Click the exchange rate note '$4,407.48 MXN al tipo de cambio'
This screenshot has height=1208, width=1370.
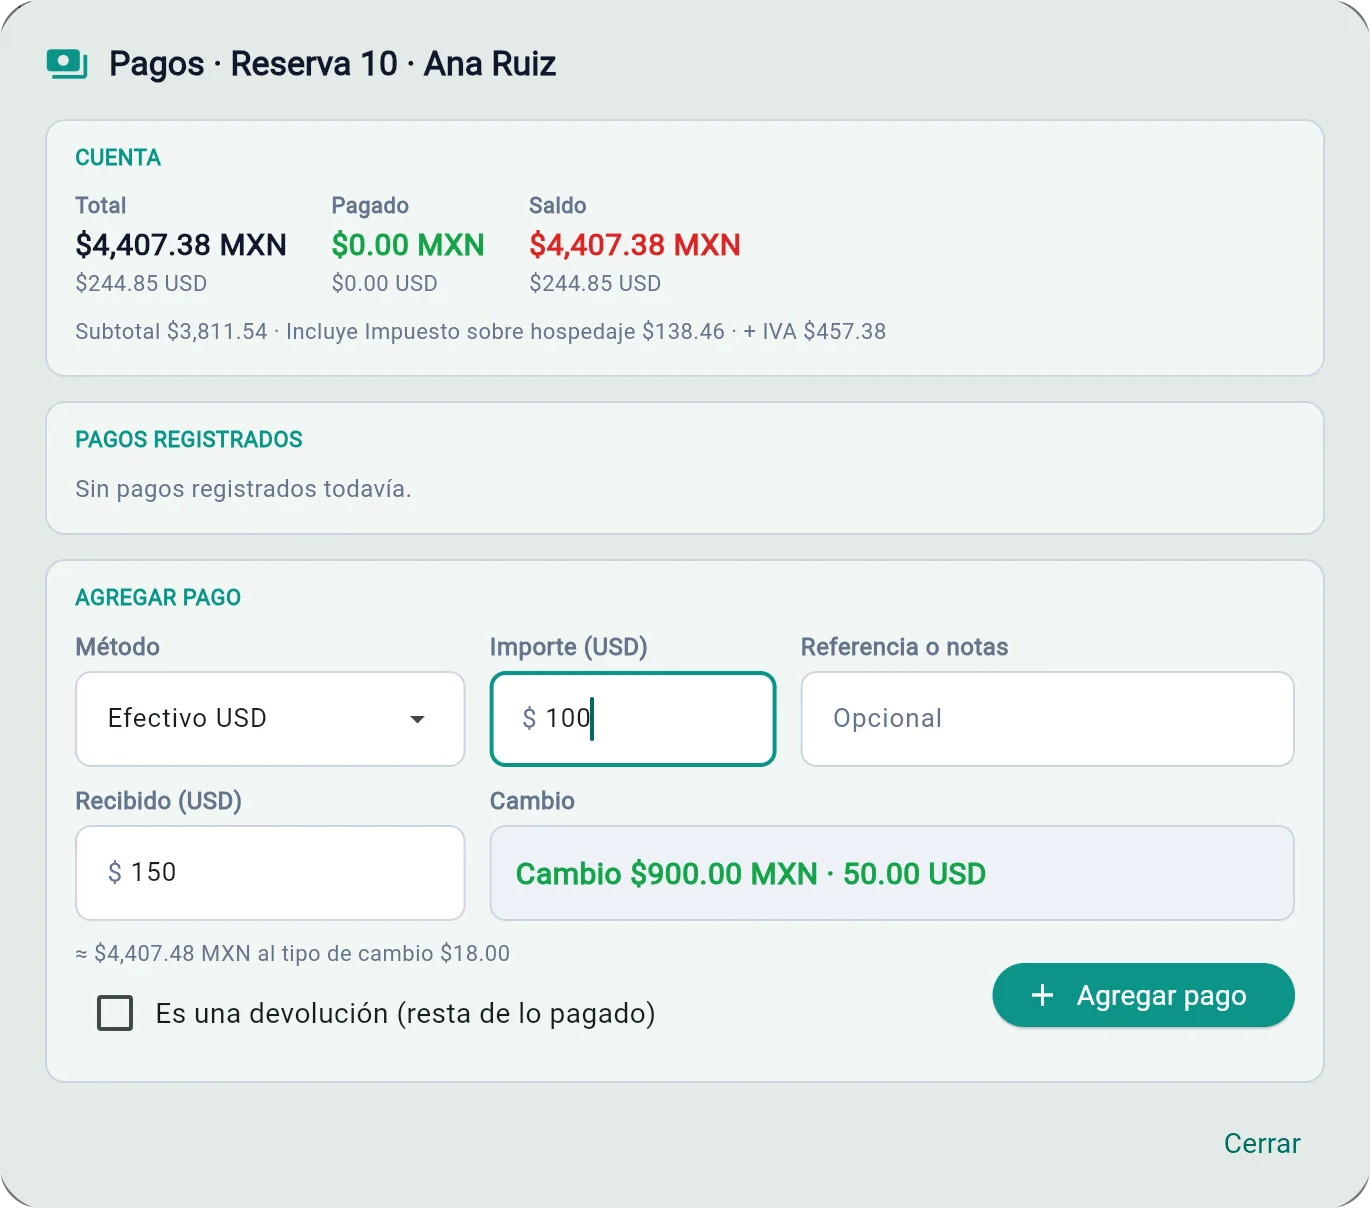click(293, 954)
